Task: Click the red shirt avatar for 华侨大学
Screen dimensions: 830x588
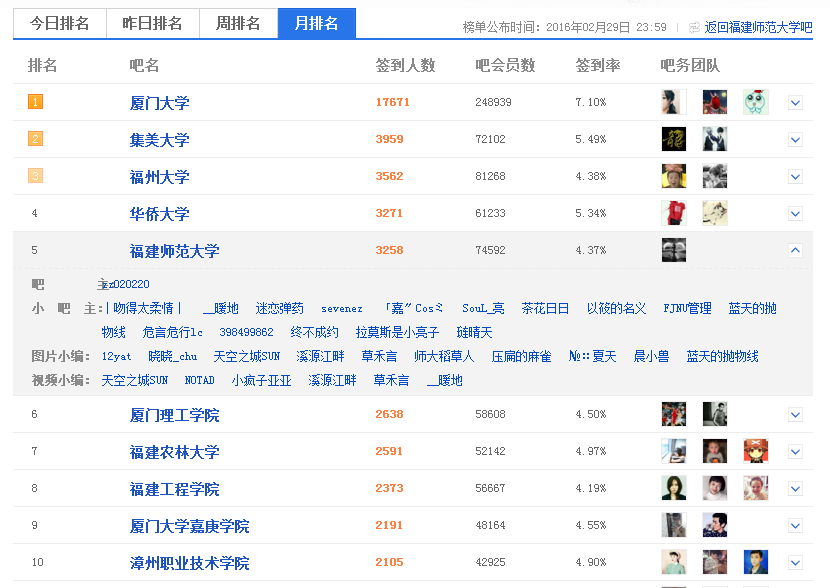Action: tap(674, 213)
